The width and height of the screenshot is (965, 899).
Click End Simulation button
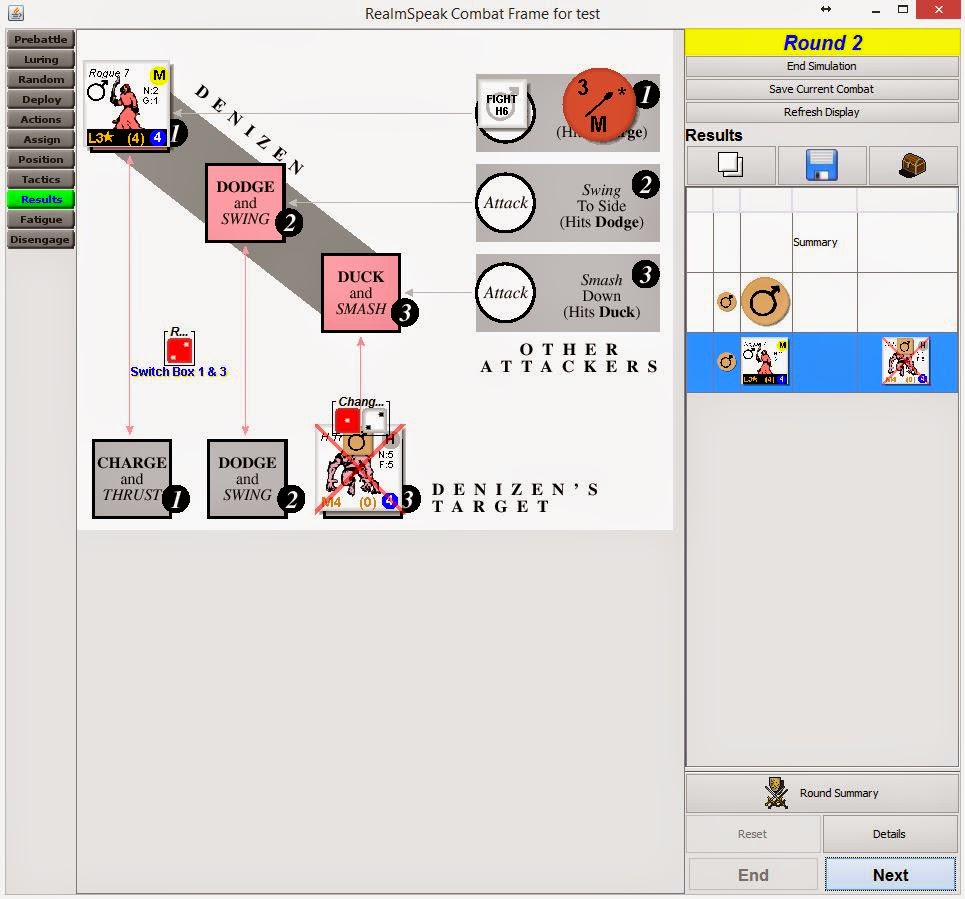pos(822,66)
